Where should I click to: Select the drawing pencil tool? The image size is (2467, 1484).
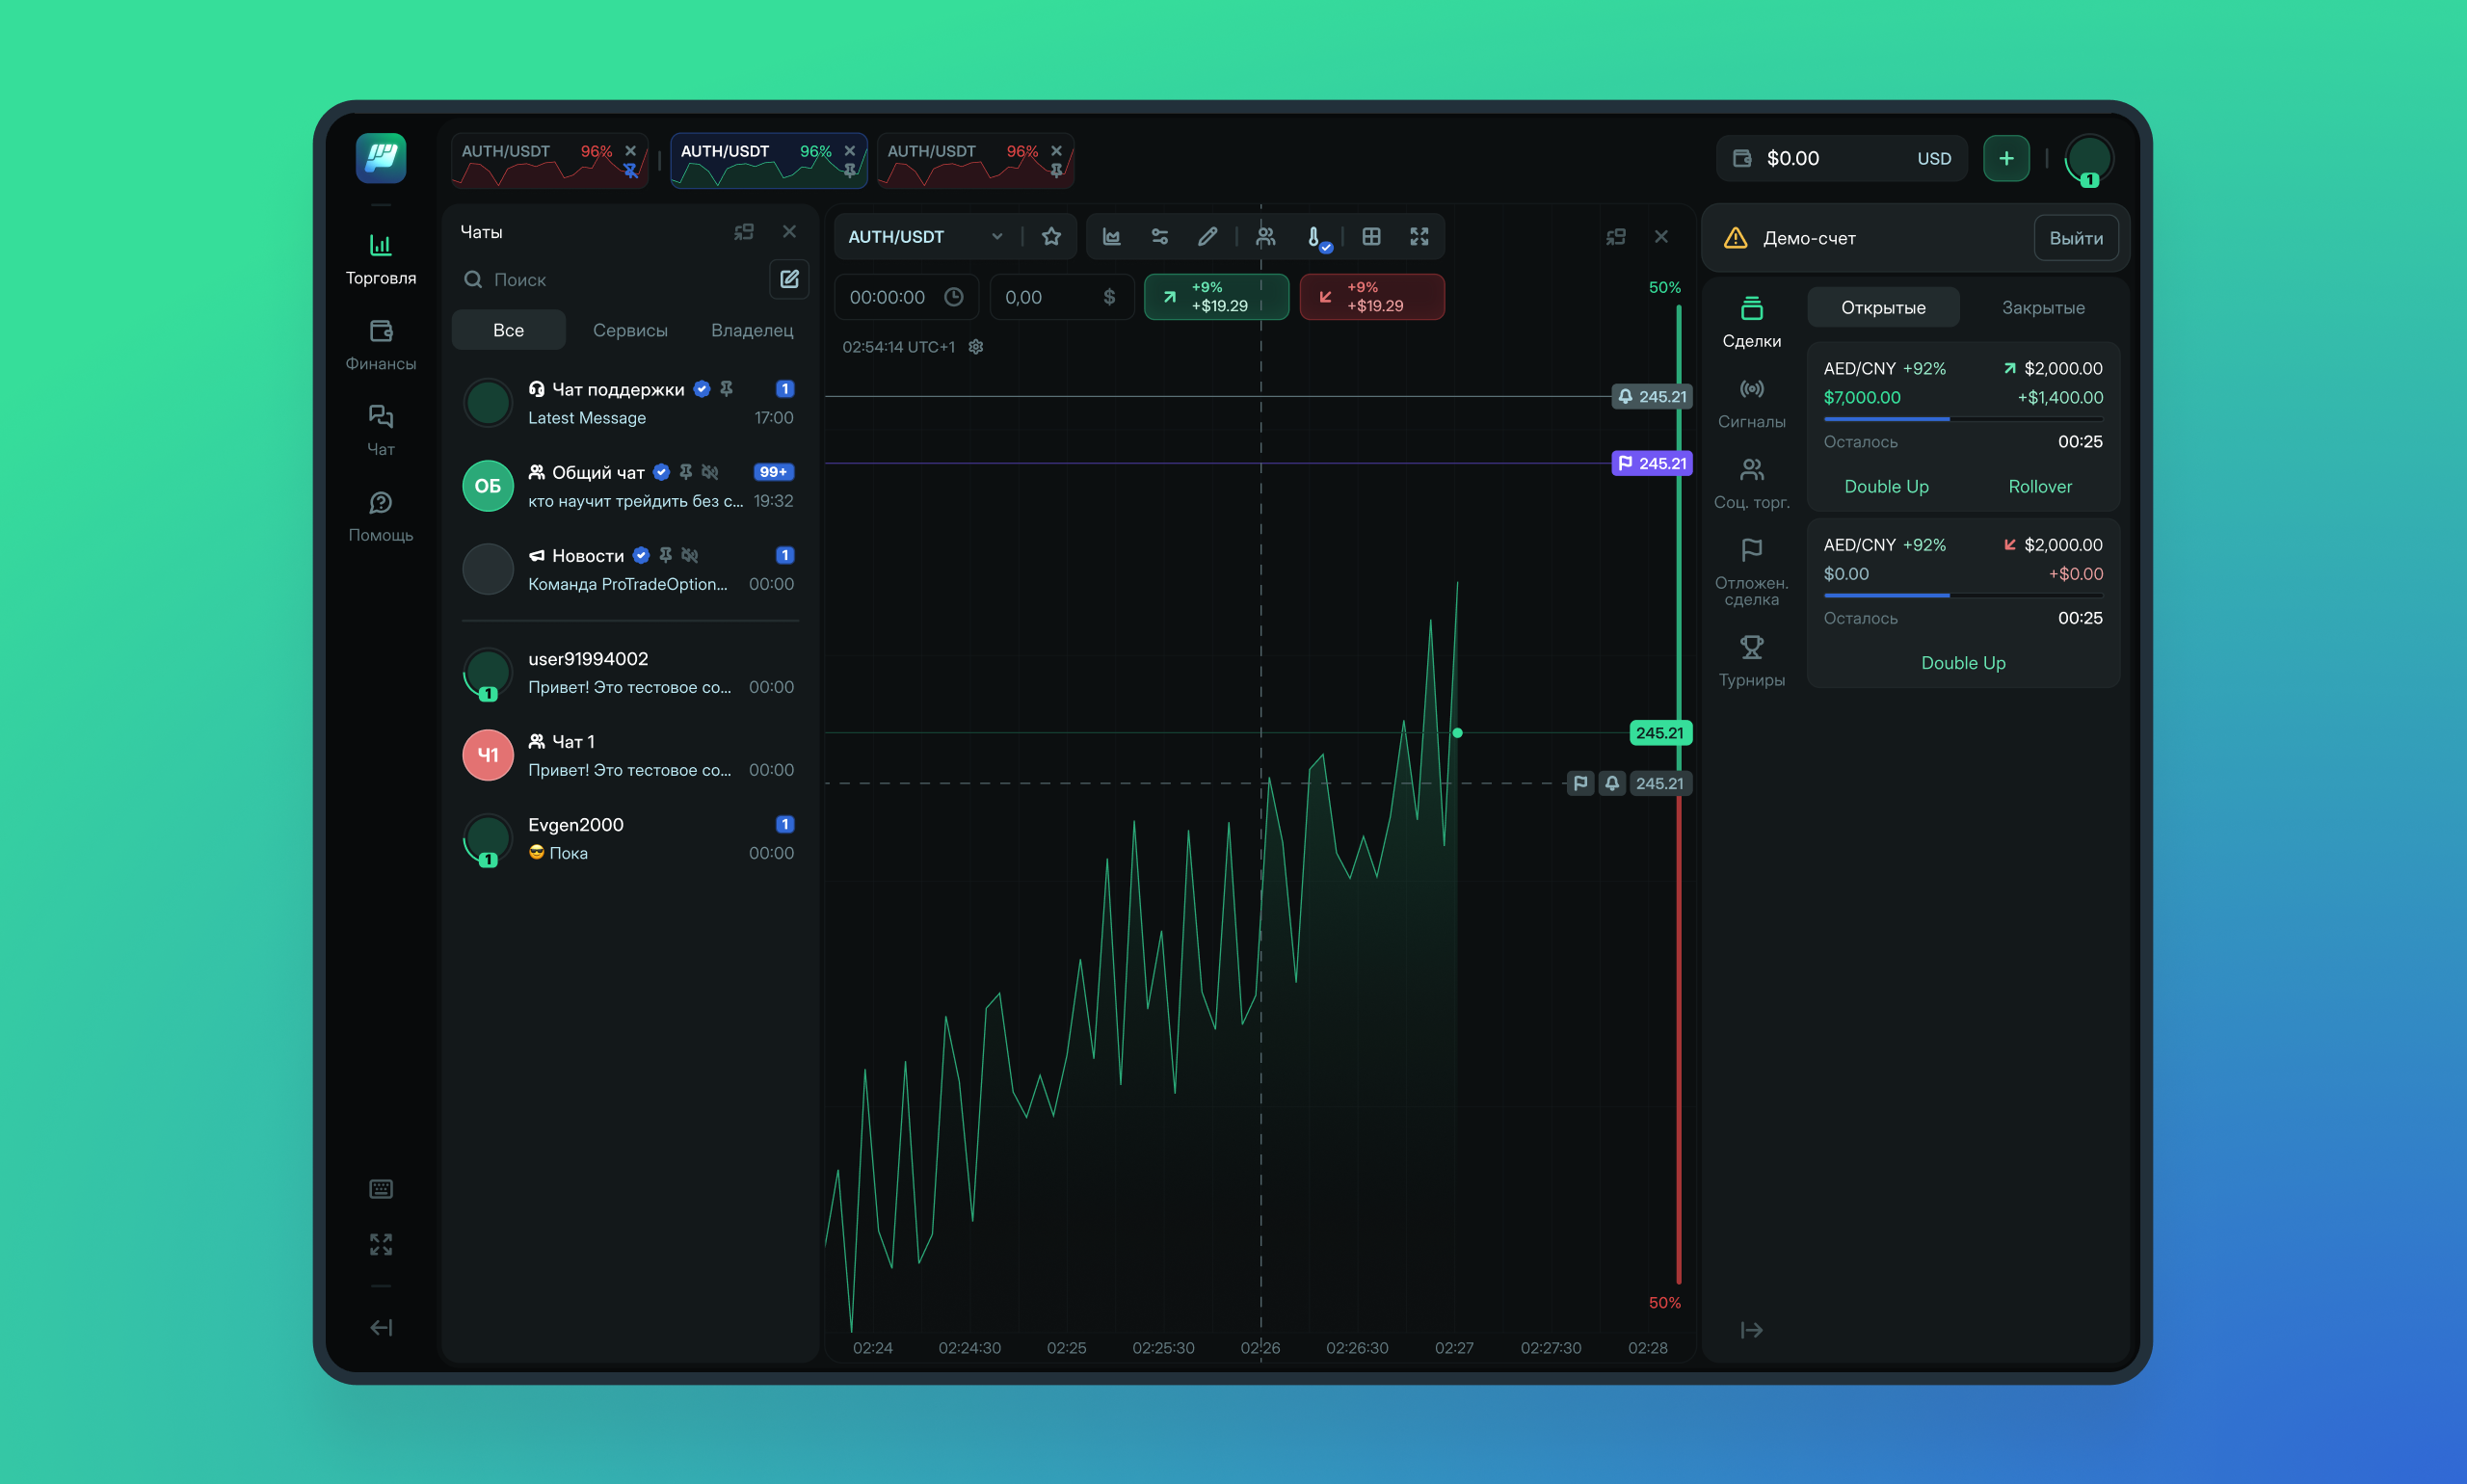point(1207,237)
